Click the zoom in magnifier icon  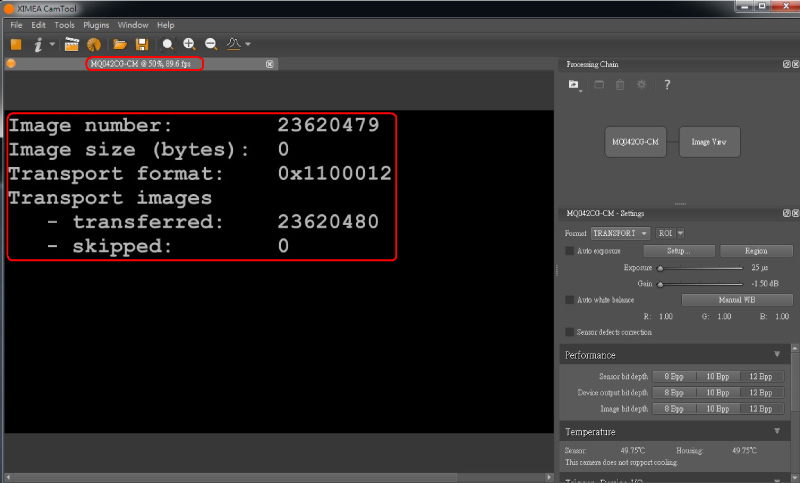click(x=189, y=44)
